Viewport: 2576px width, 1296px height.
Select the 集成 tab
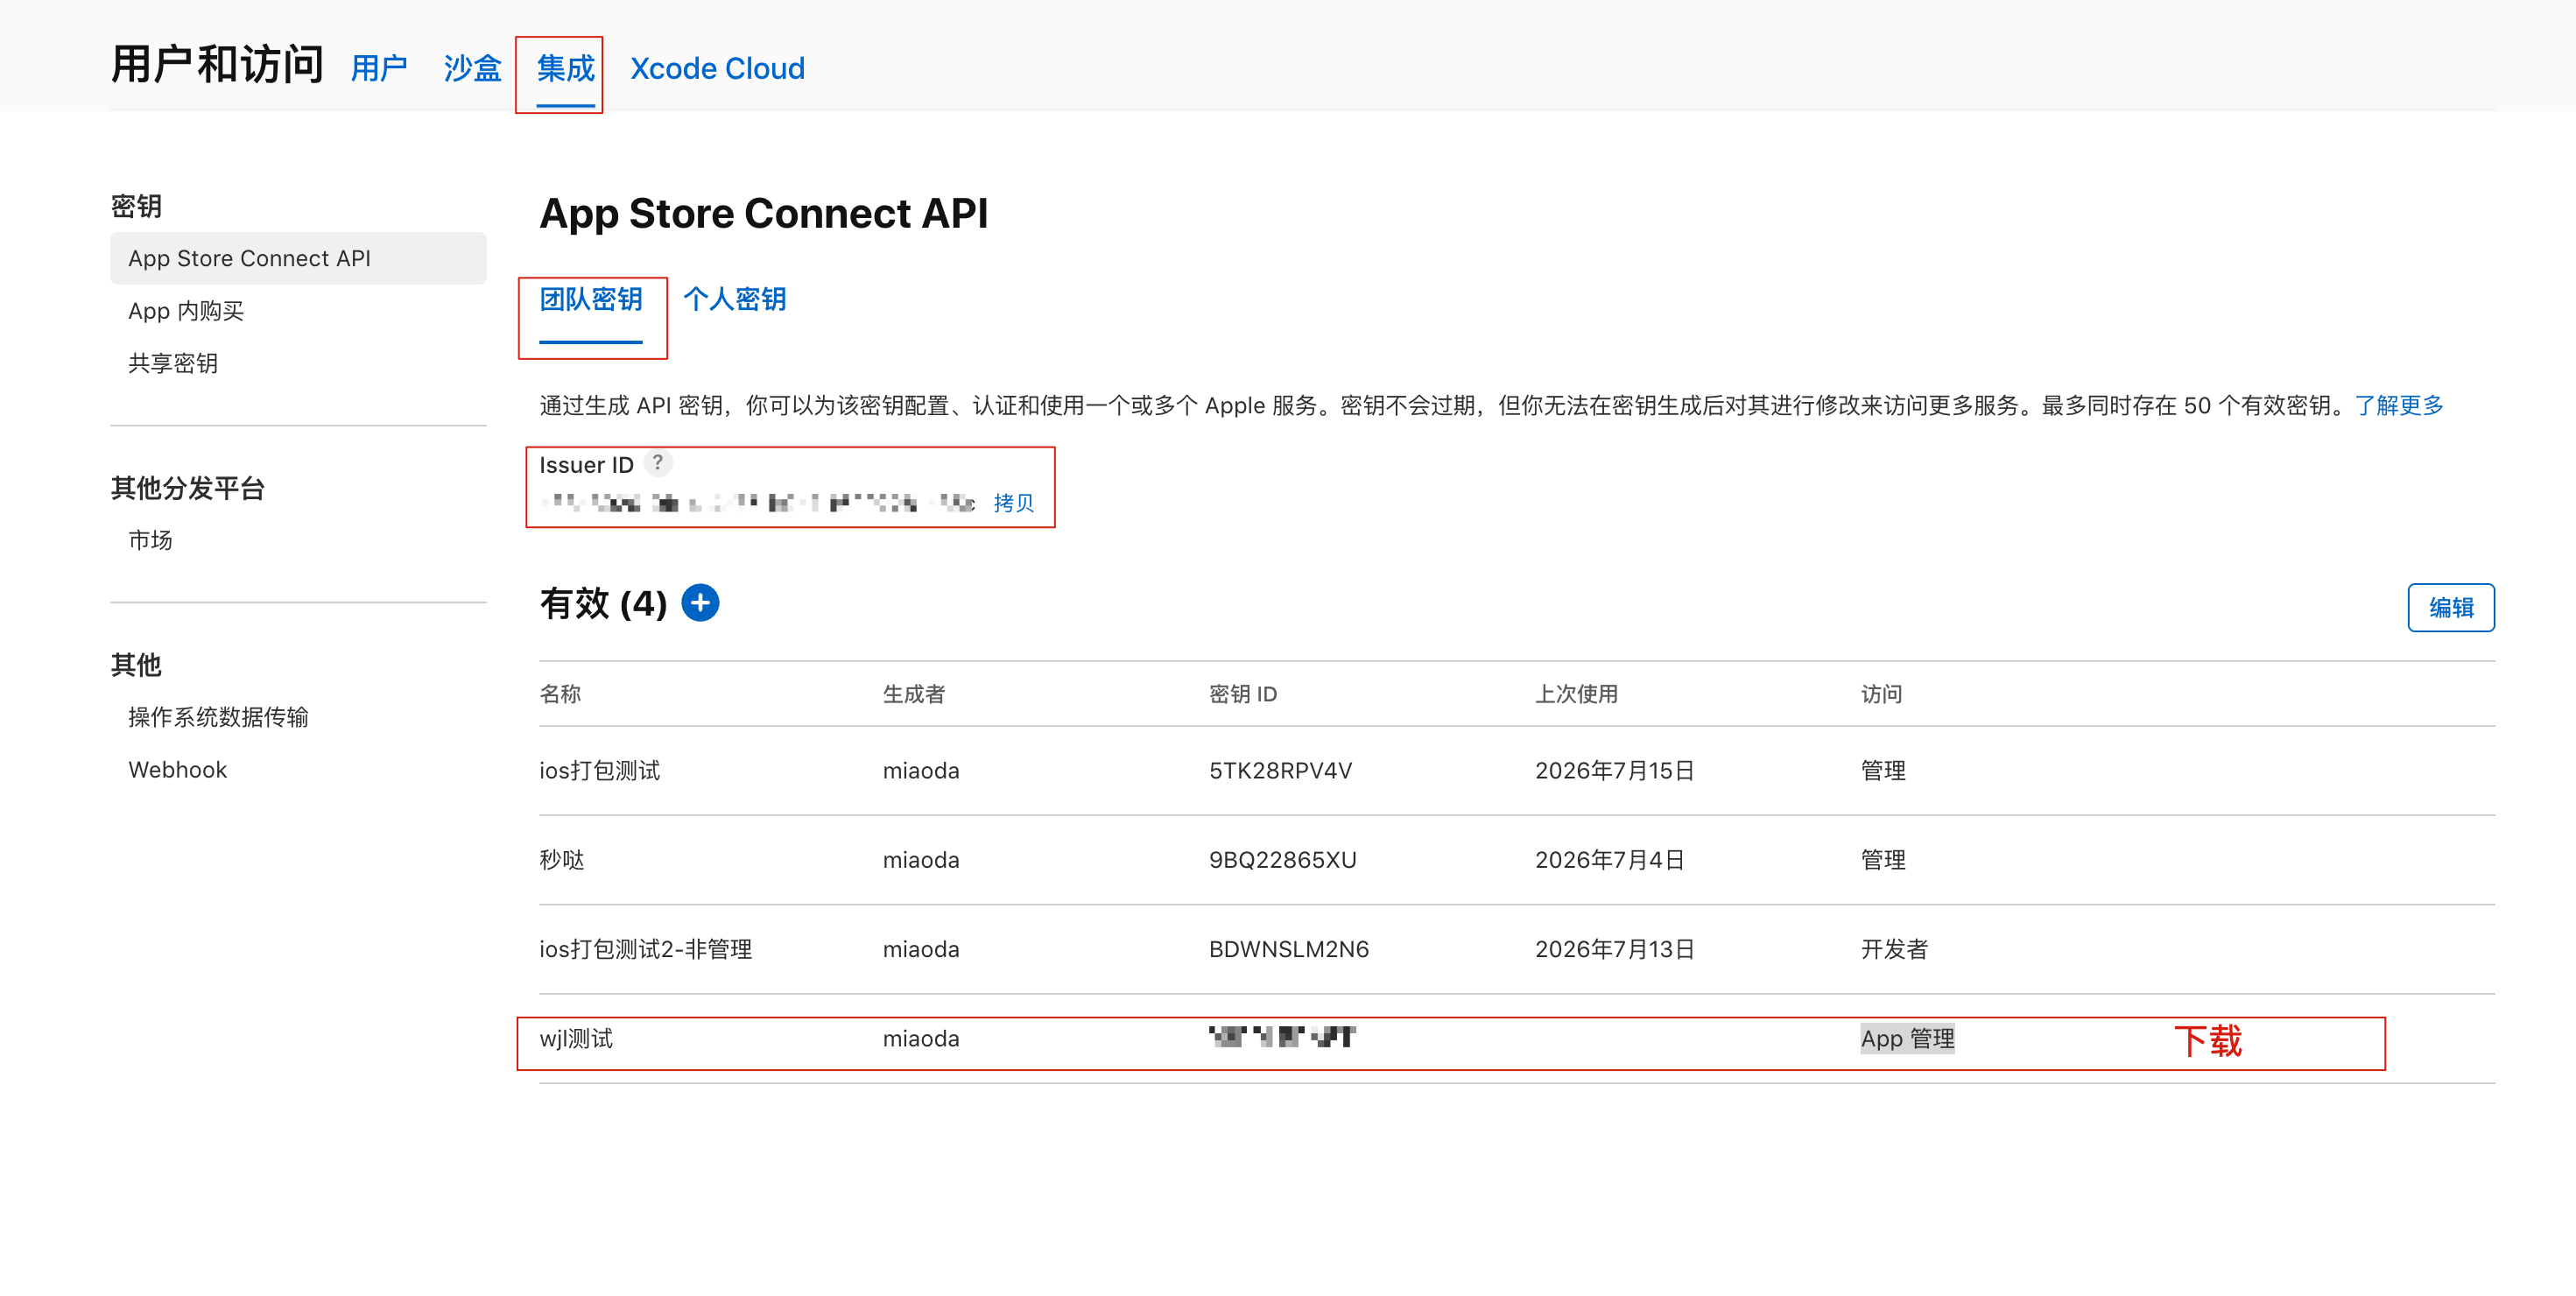pyautogui.click(x=565, y=68)
